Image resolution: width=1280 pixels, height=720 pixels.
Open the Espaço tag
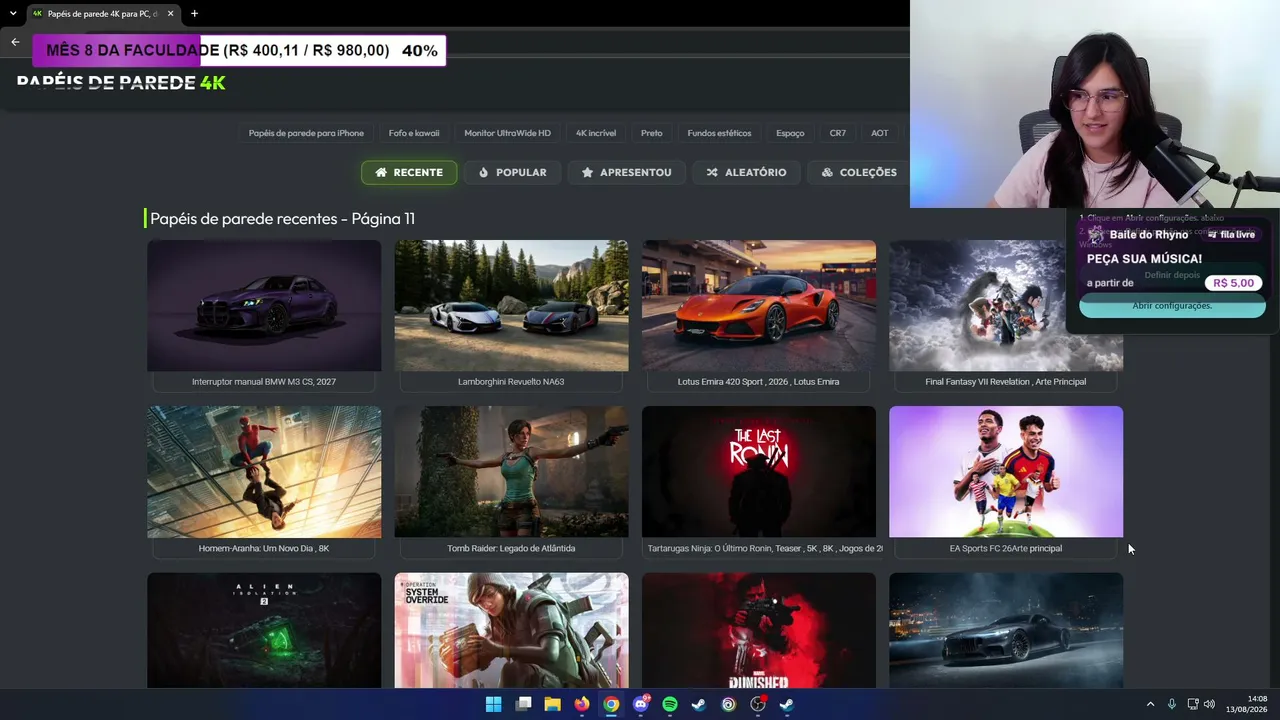pyautogui.click(x=790, y=133)
